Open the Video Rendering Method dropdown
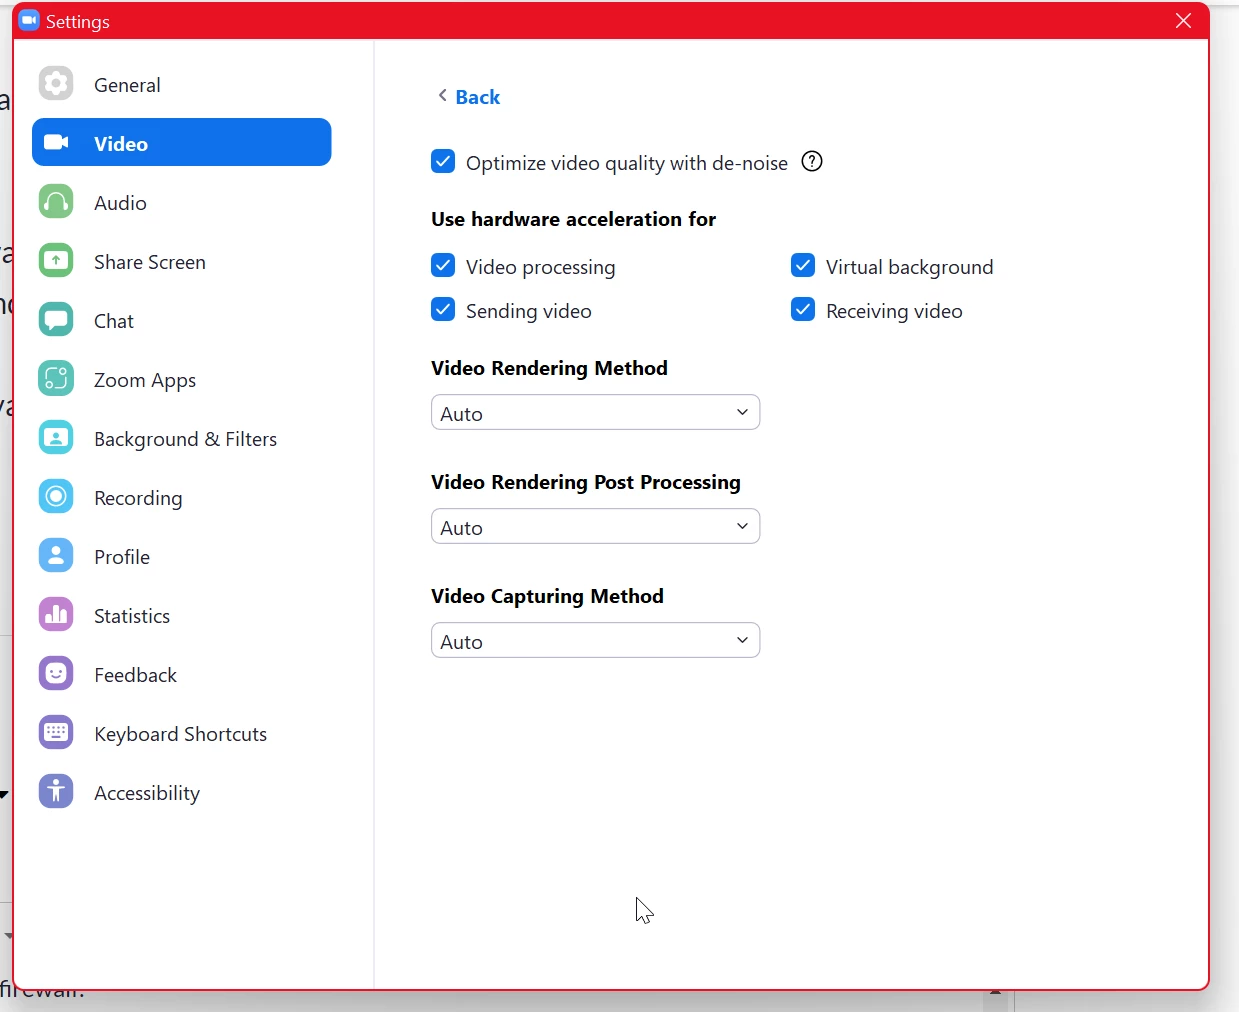 coord(596,412)
